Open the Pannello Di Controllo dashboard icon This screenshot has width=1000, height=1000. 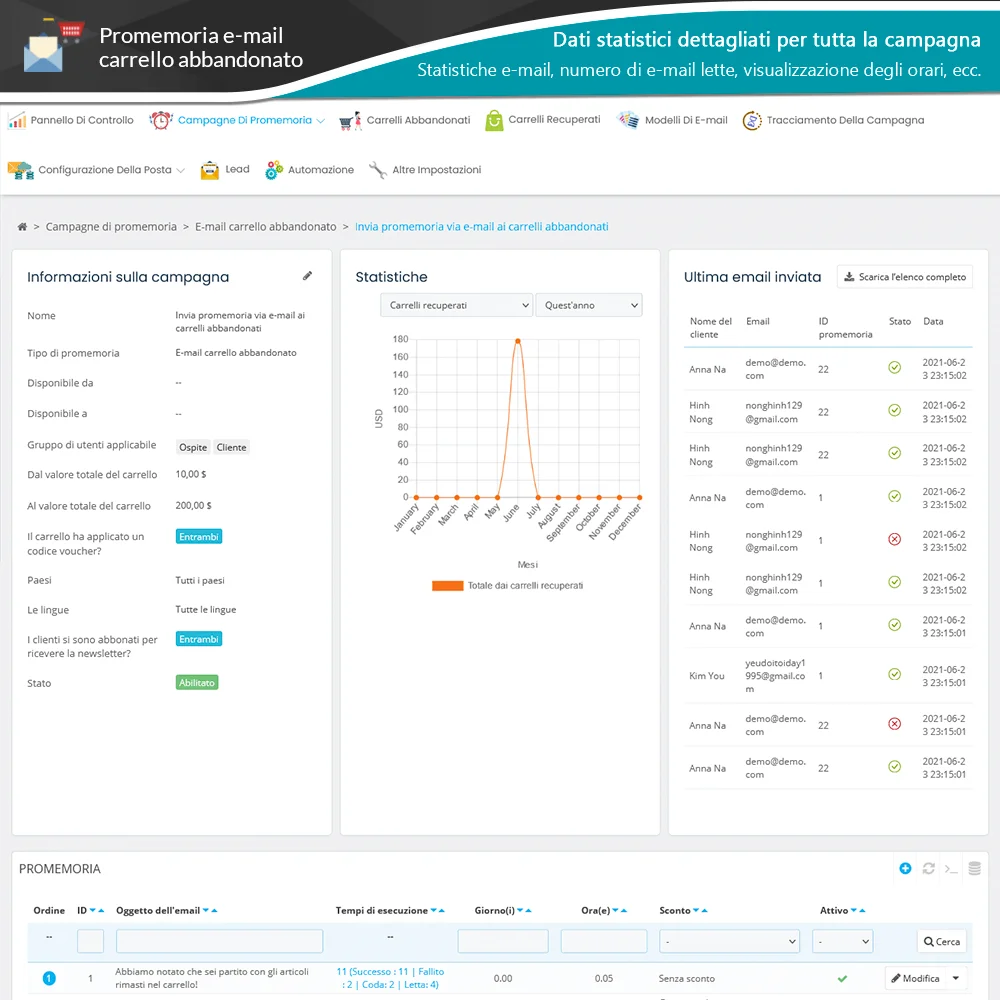coord(19,119)
